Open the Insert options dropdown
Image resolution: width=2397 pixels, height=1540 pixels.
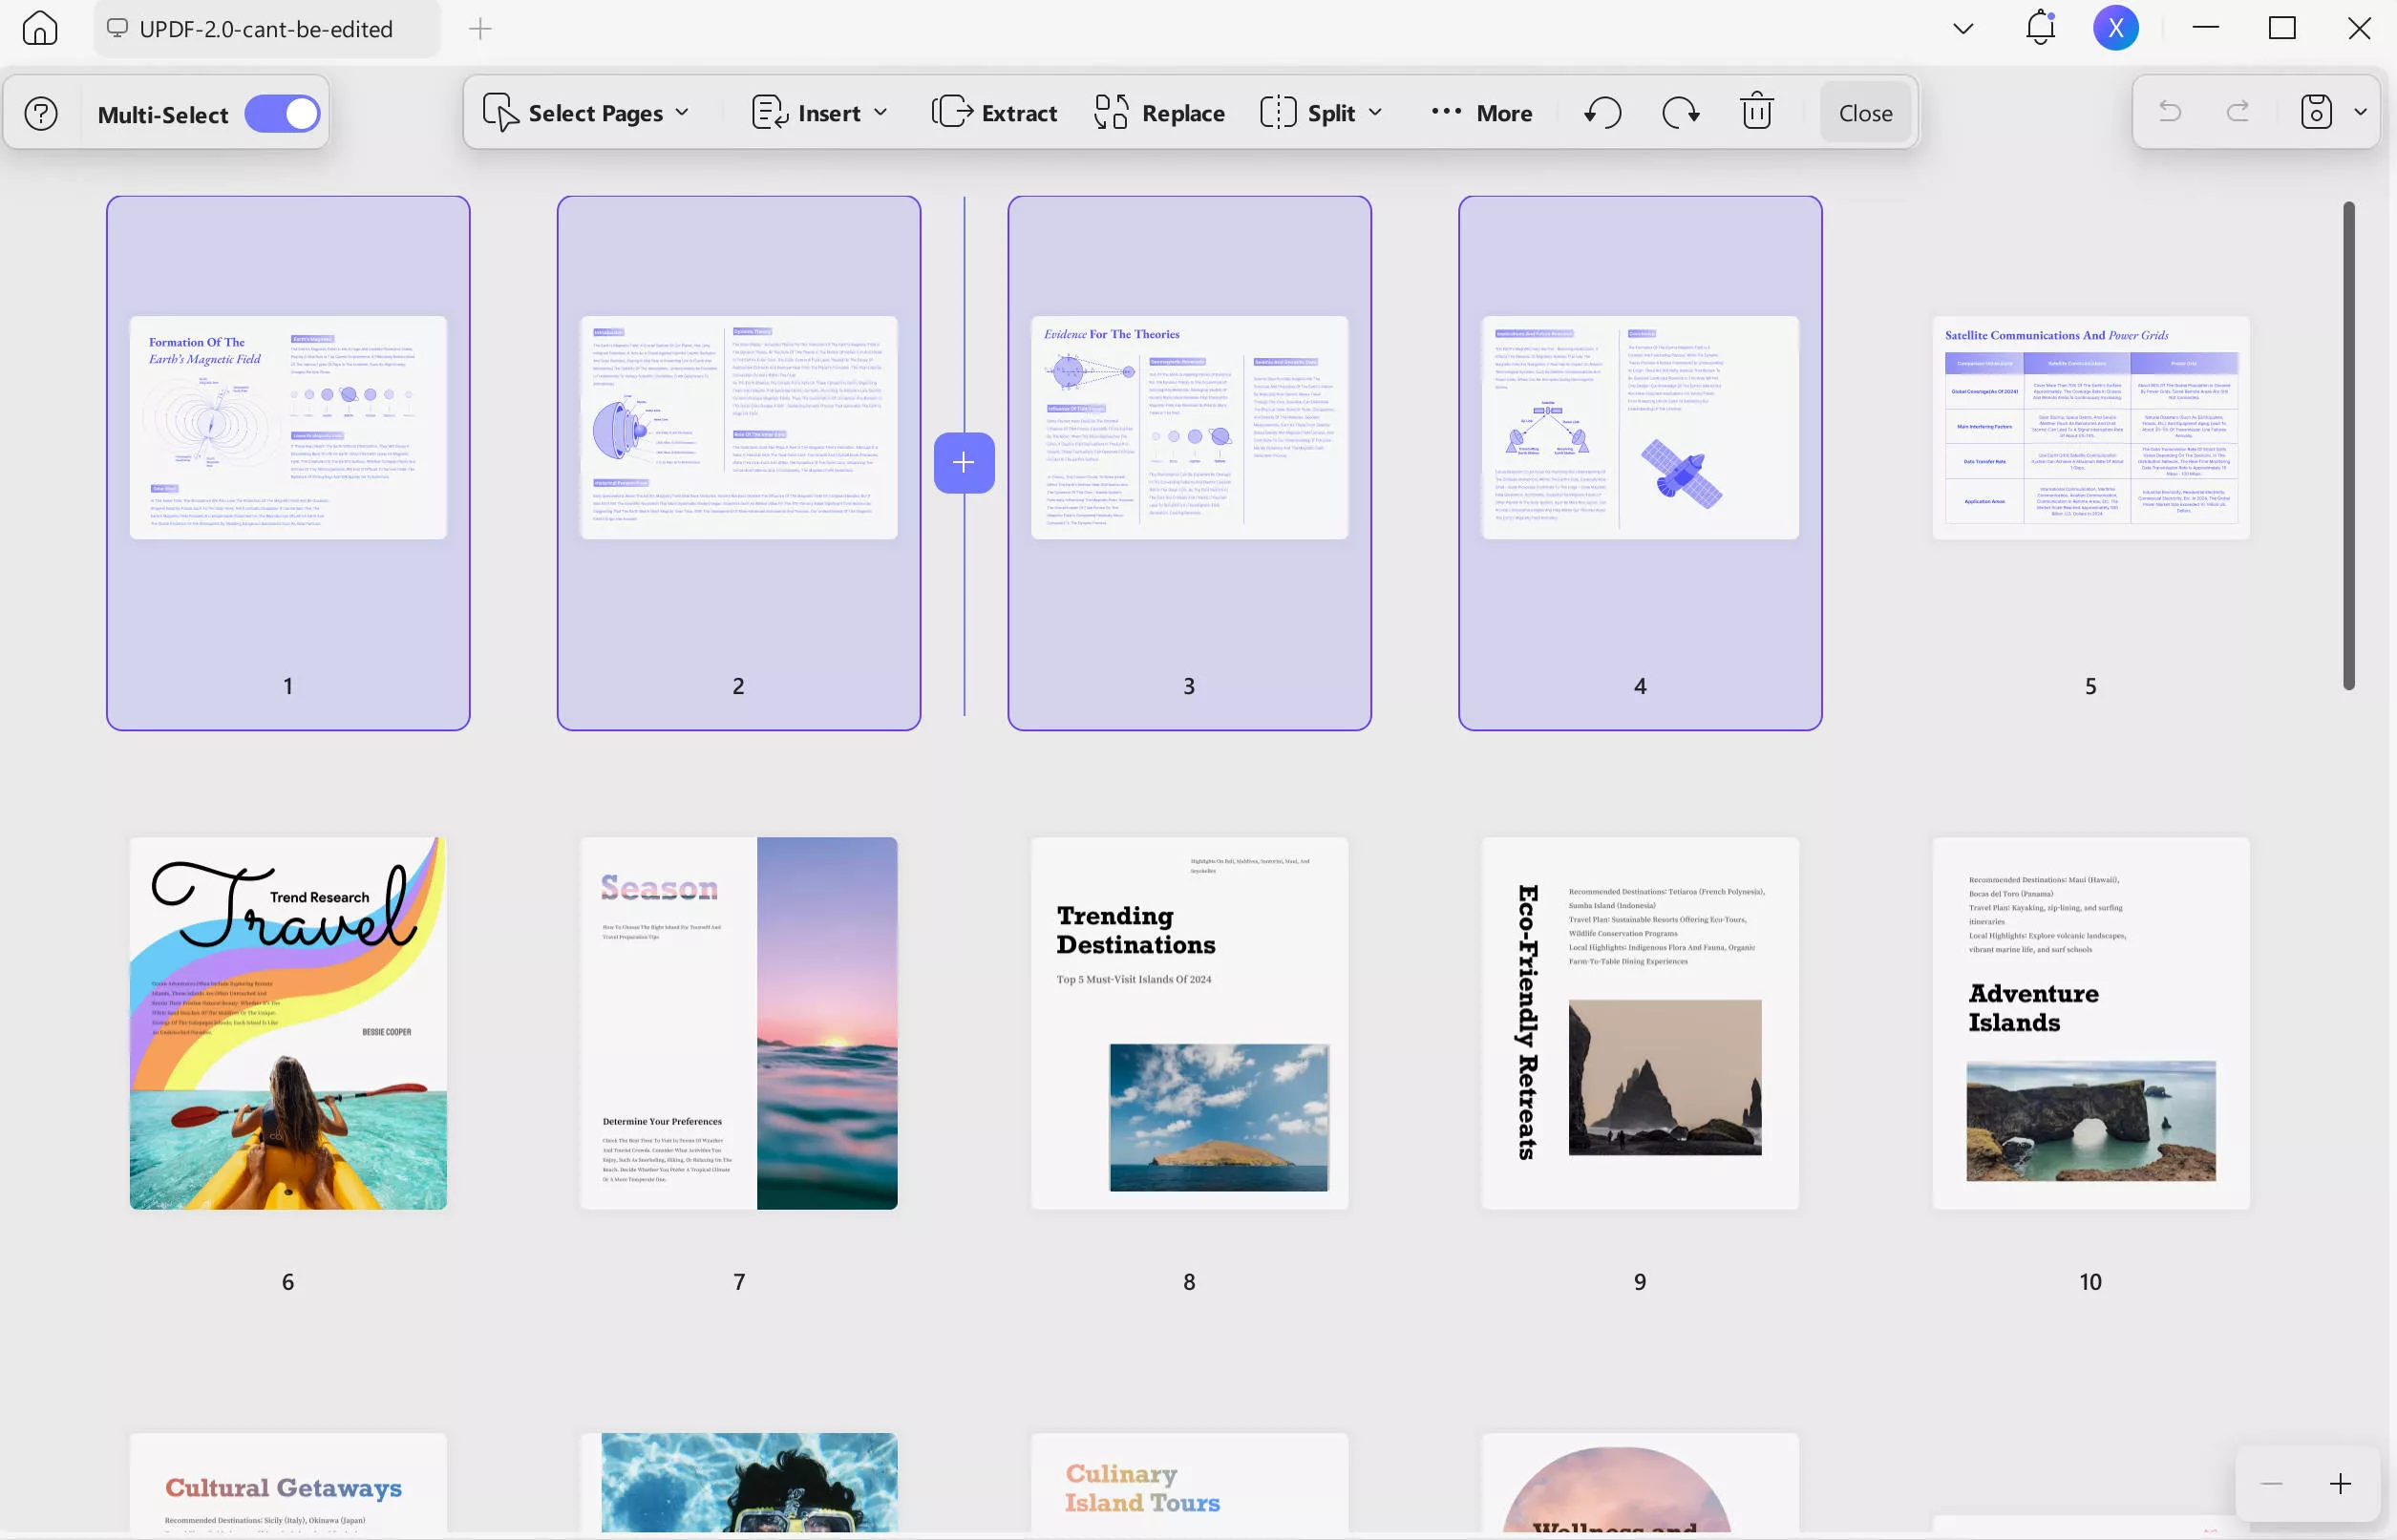(880, 113)
